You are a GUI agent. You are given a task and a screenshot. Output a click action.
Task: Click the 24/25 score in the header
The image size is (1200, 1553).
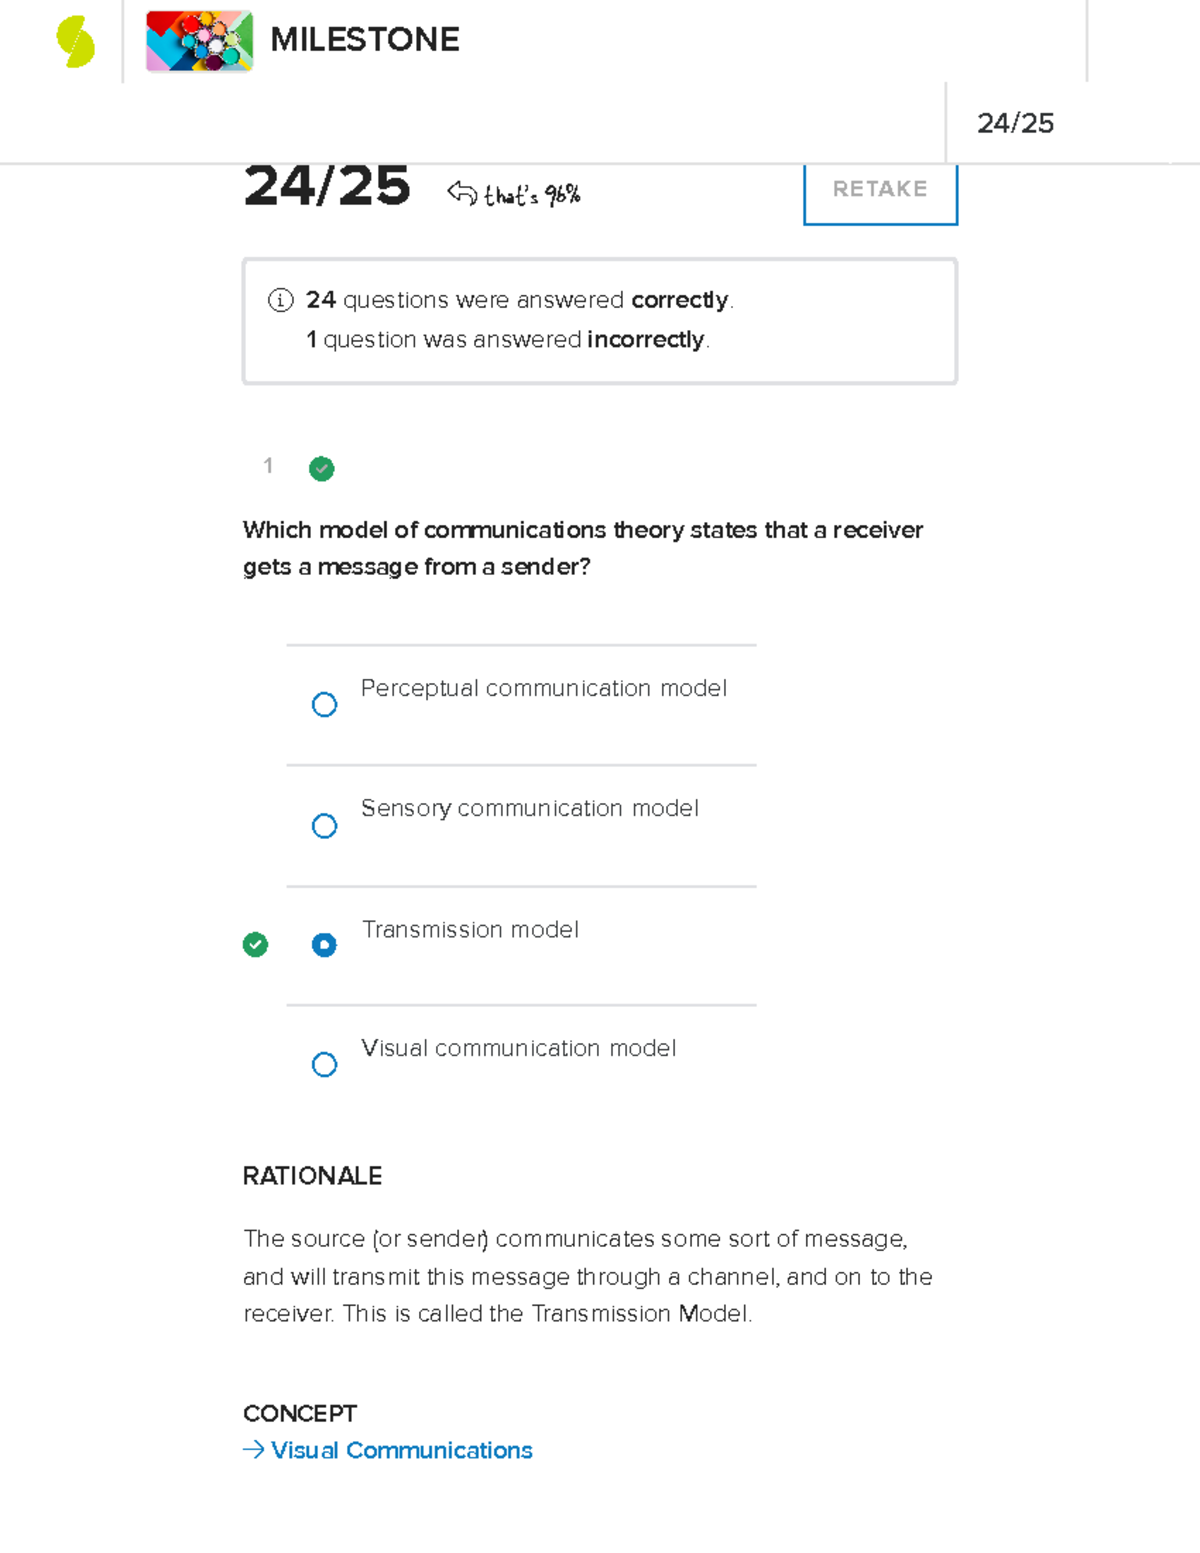coord(1017,124)
